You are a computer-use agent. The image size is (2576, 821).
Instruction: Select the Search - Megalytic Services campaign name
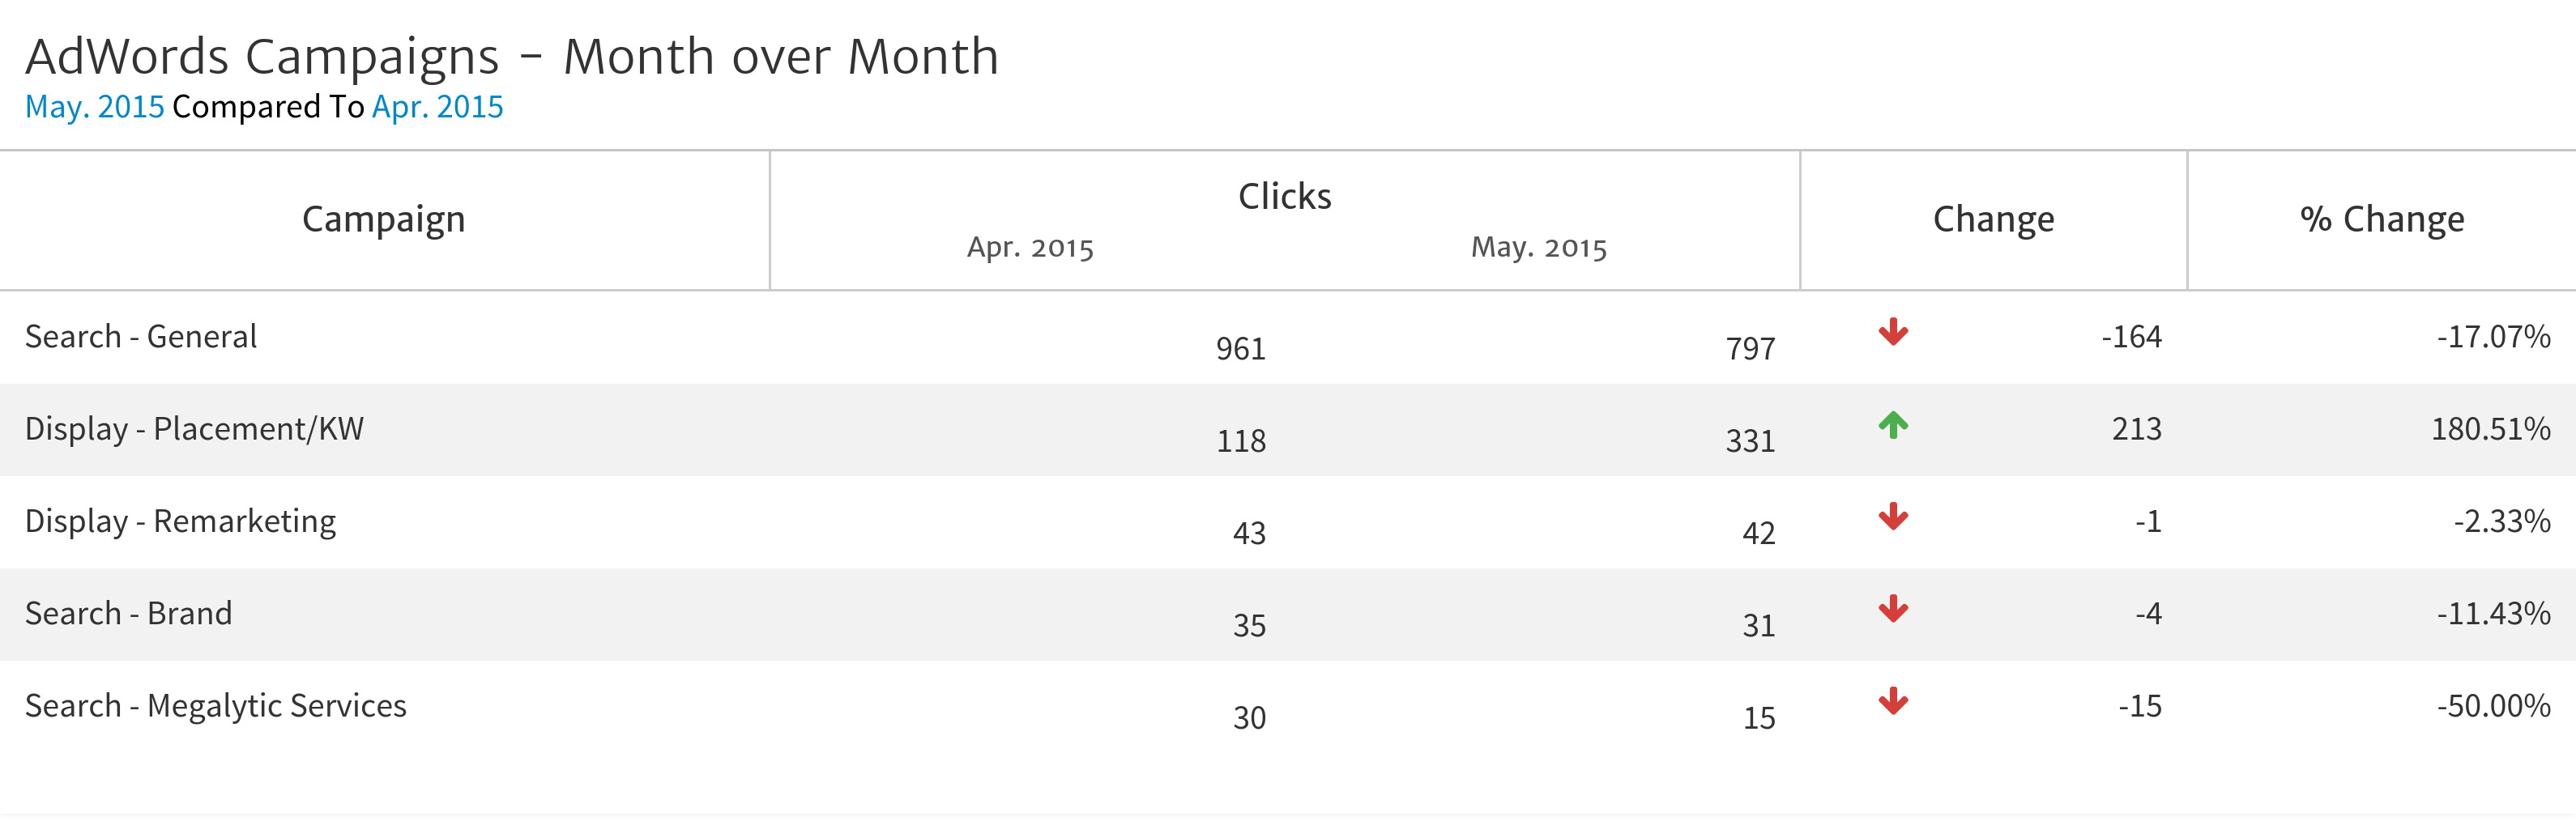215,706
